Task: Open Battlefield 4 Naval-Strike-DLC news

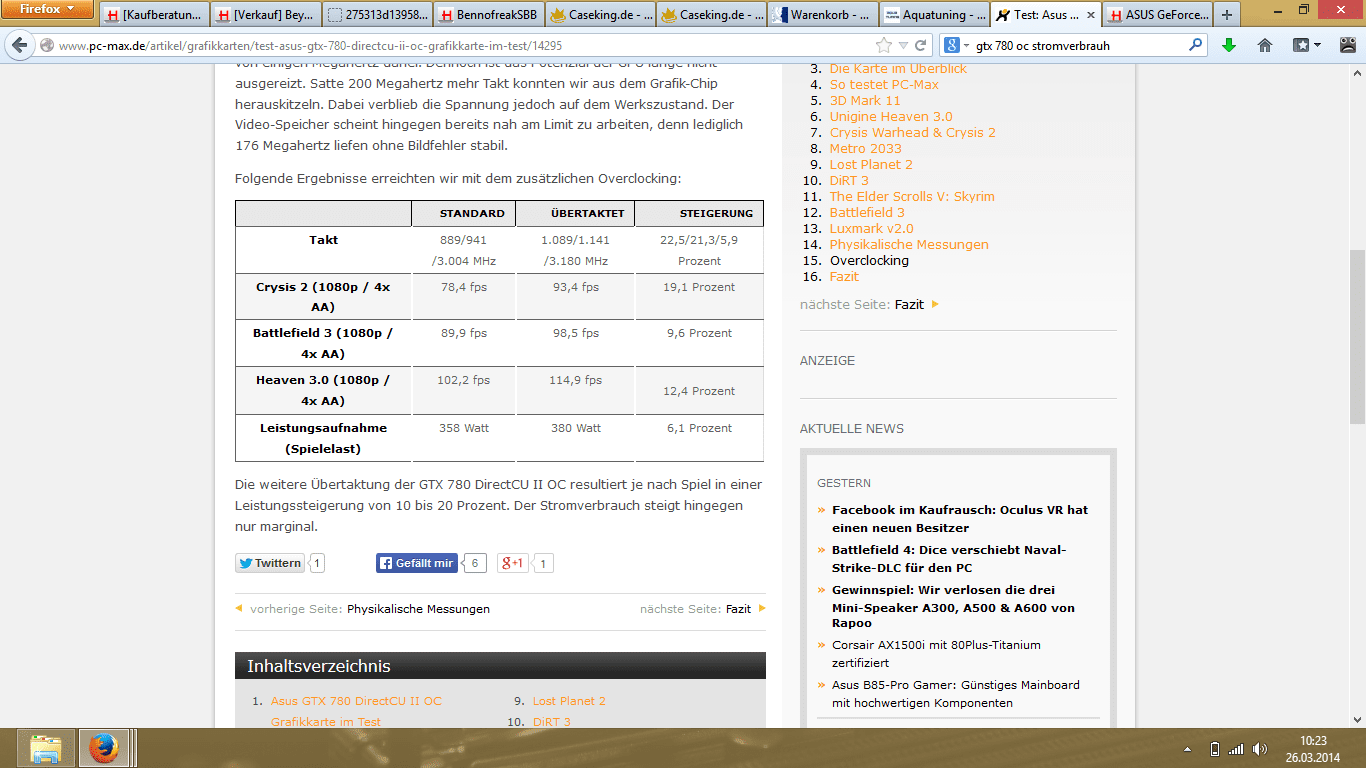Action: pos(949,558)
